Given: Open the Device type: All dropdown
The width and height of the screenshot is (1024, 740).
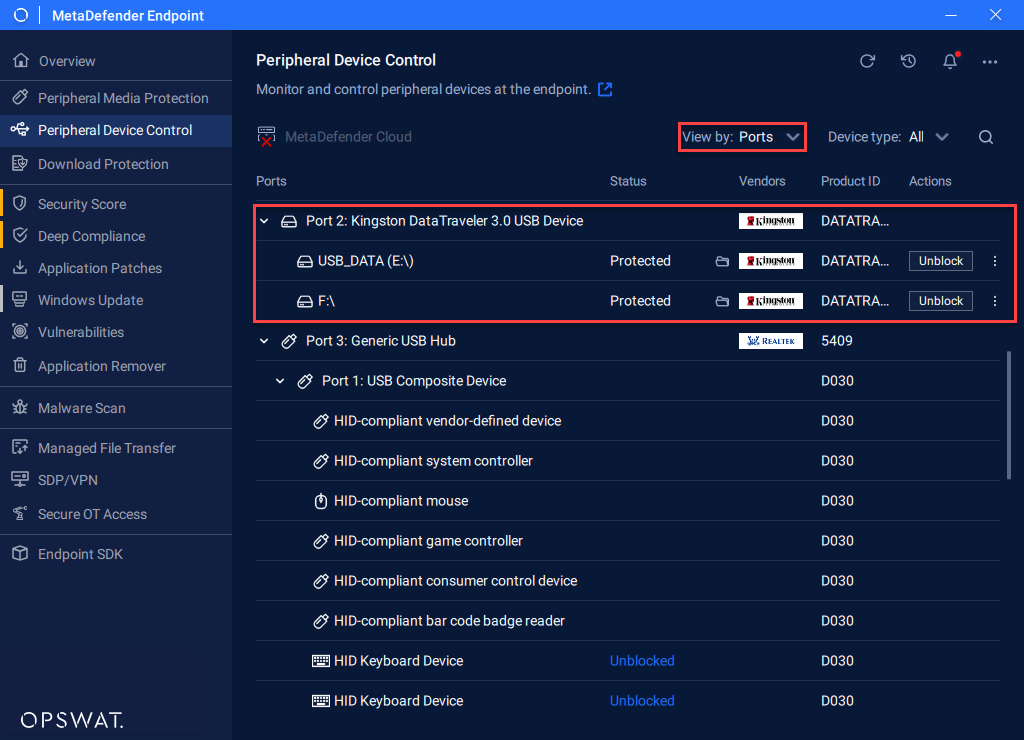Looking at the screenshot, I should click(888, 137).
